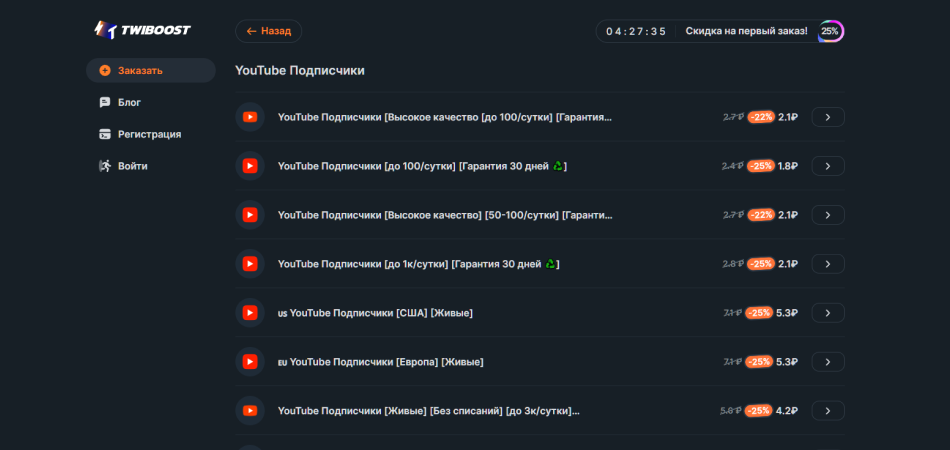Click the -25% badge in the США row
The image size is (950, 450).
click(759, 313)
